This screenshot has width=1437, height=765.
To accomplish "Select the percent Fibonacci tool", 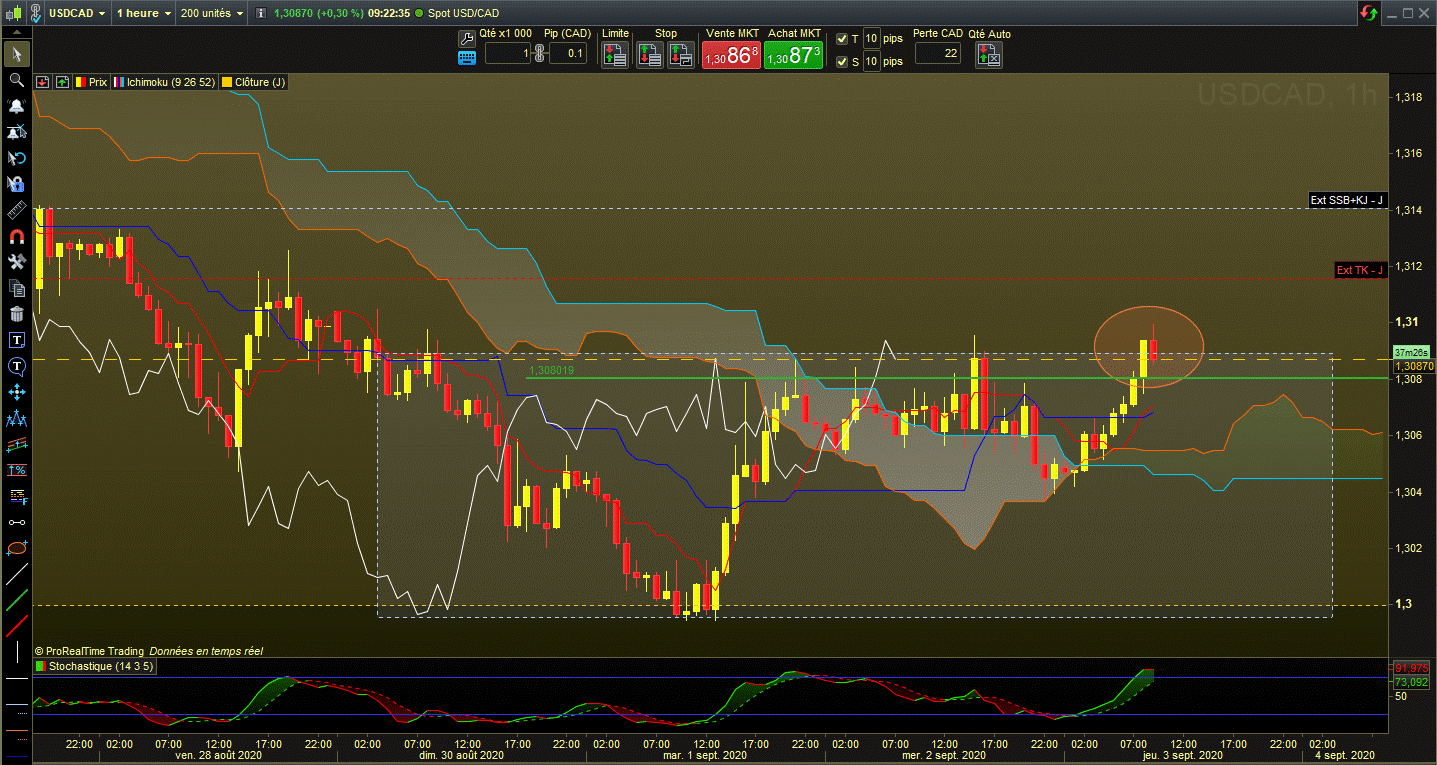I will (x=16, y=470).
